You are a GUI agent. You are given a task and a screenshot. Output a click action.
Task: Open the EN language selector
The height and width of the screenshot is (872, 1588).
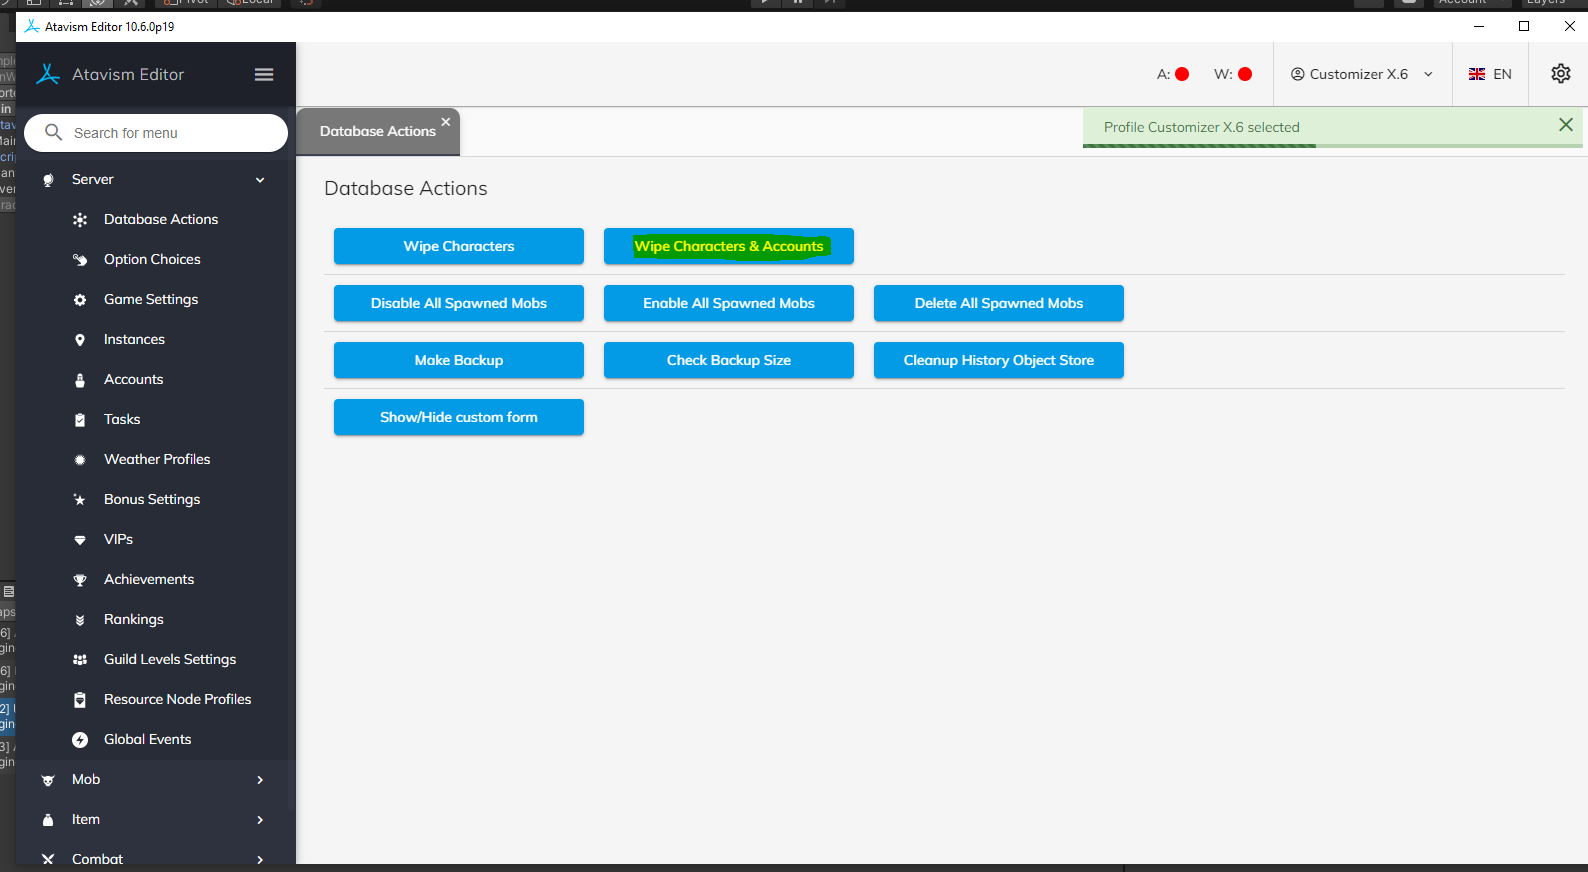(1490, 74)
